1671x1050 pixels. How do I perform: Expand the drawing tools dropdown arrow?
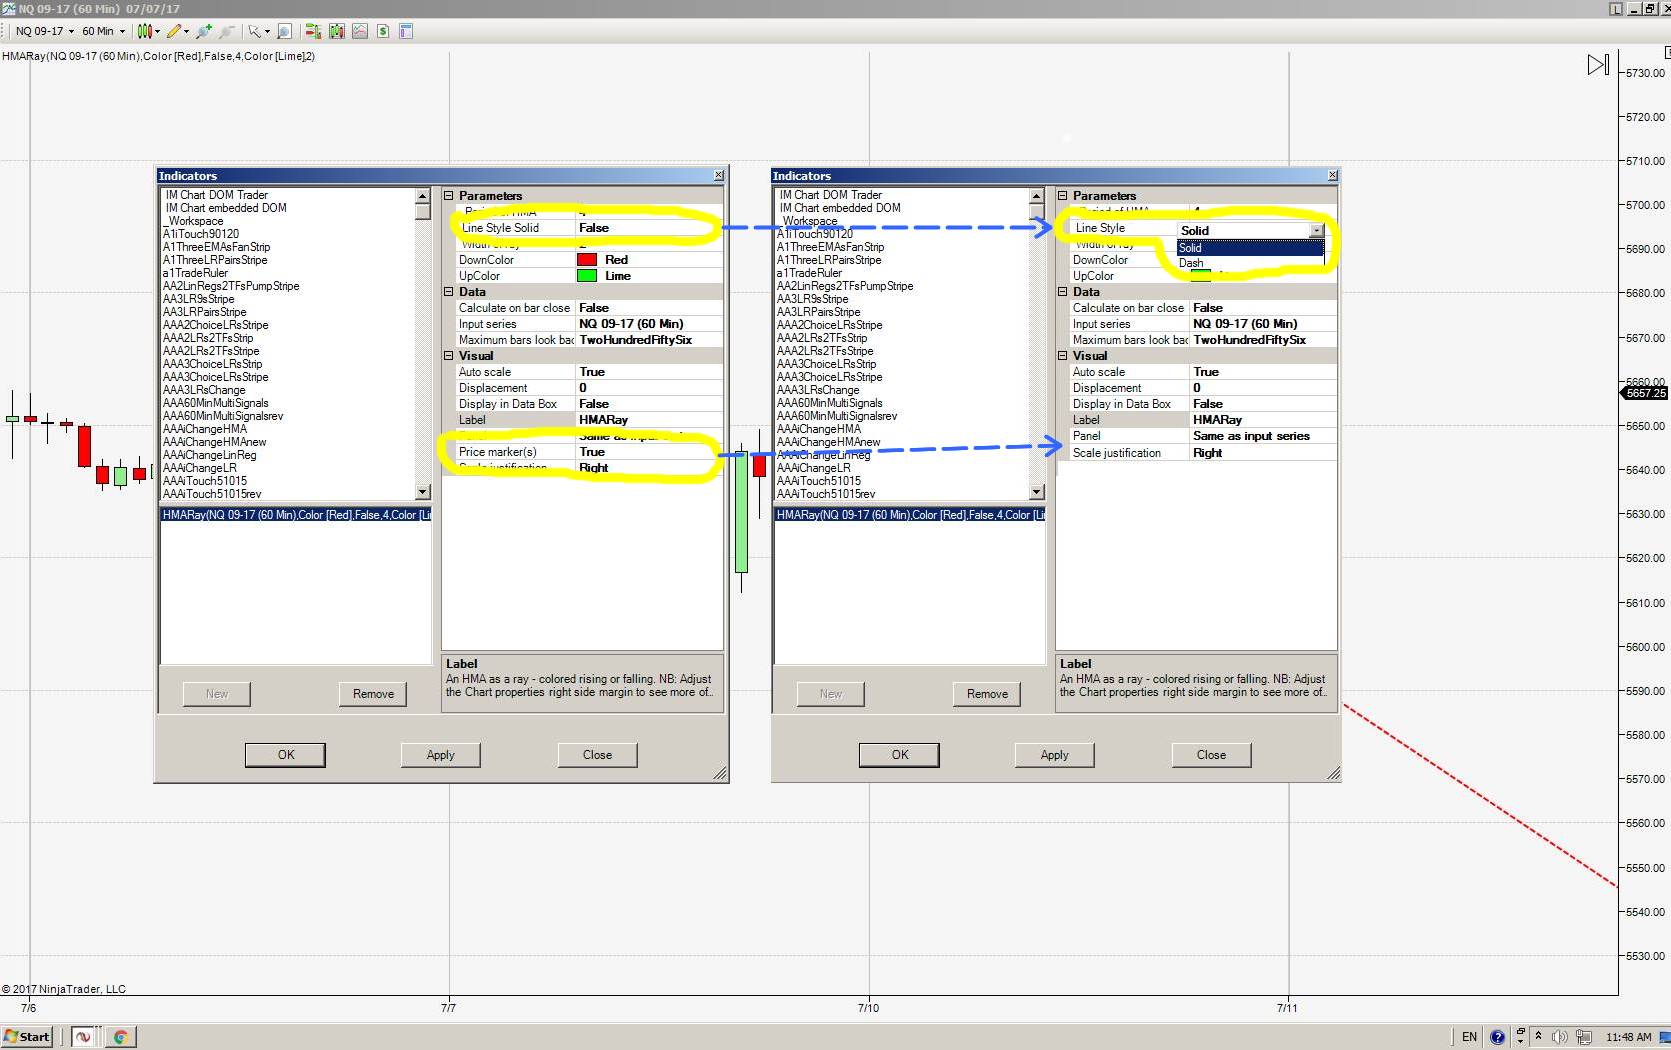point(187,31)
